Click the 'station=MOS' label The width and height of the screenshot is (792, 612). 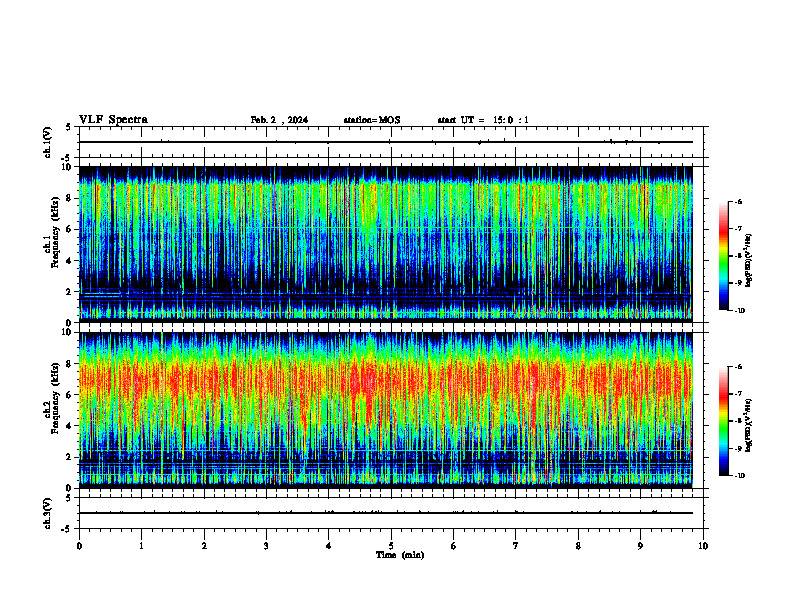(x=372, y=120)
